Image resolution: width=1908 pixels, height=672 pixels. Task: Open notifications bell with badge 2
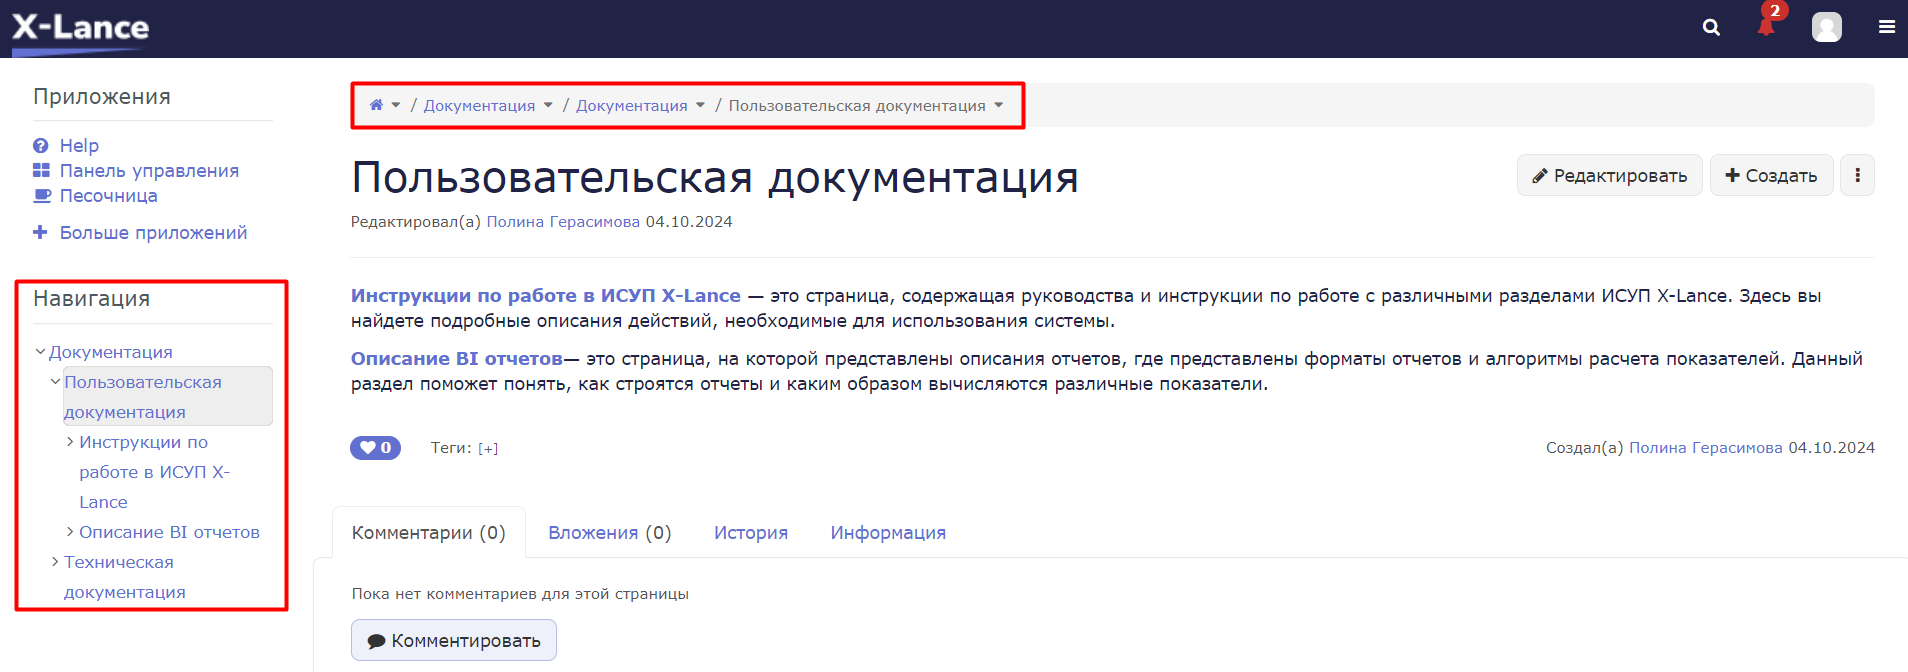1768,24
